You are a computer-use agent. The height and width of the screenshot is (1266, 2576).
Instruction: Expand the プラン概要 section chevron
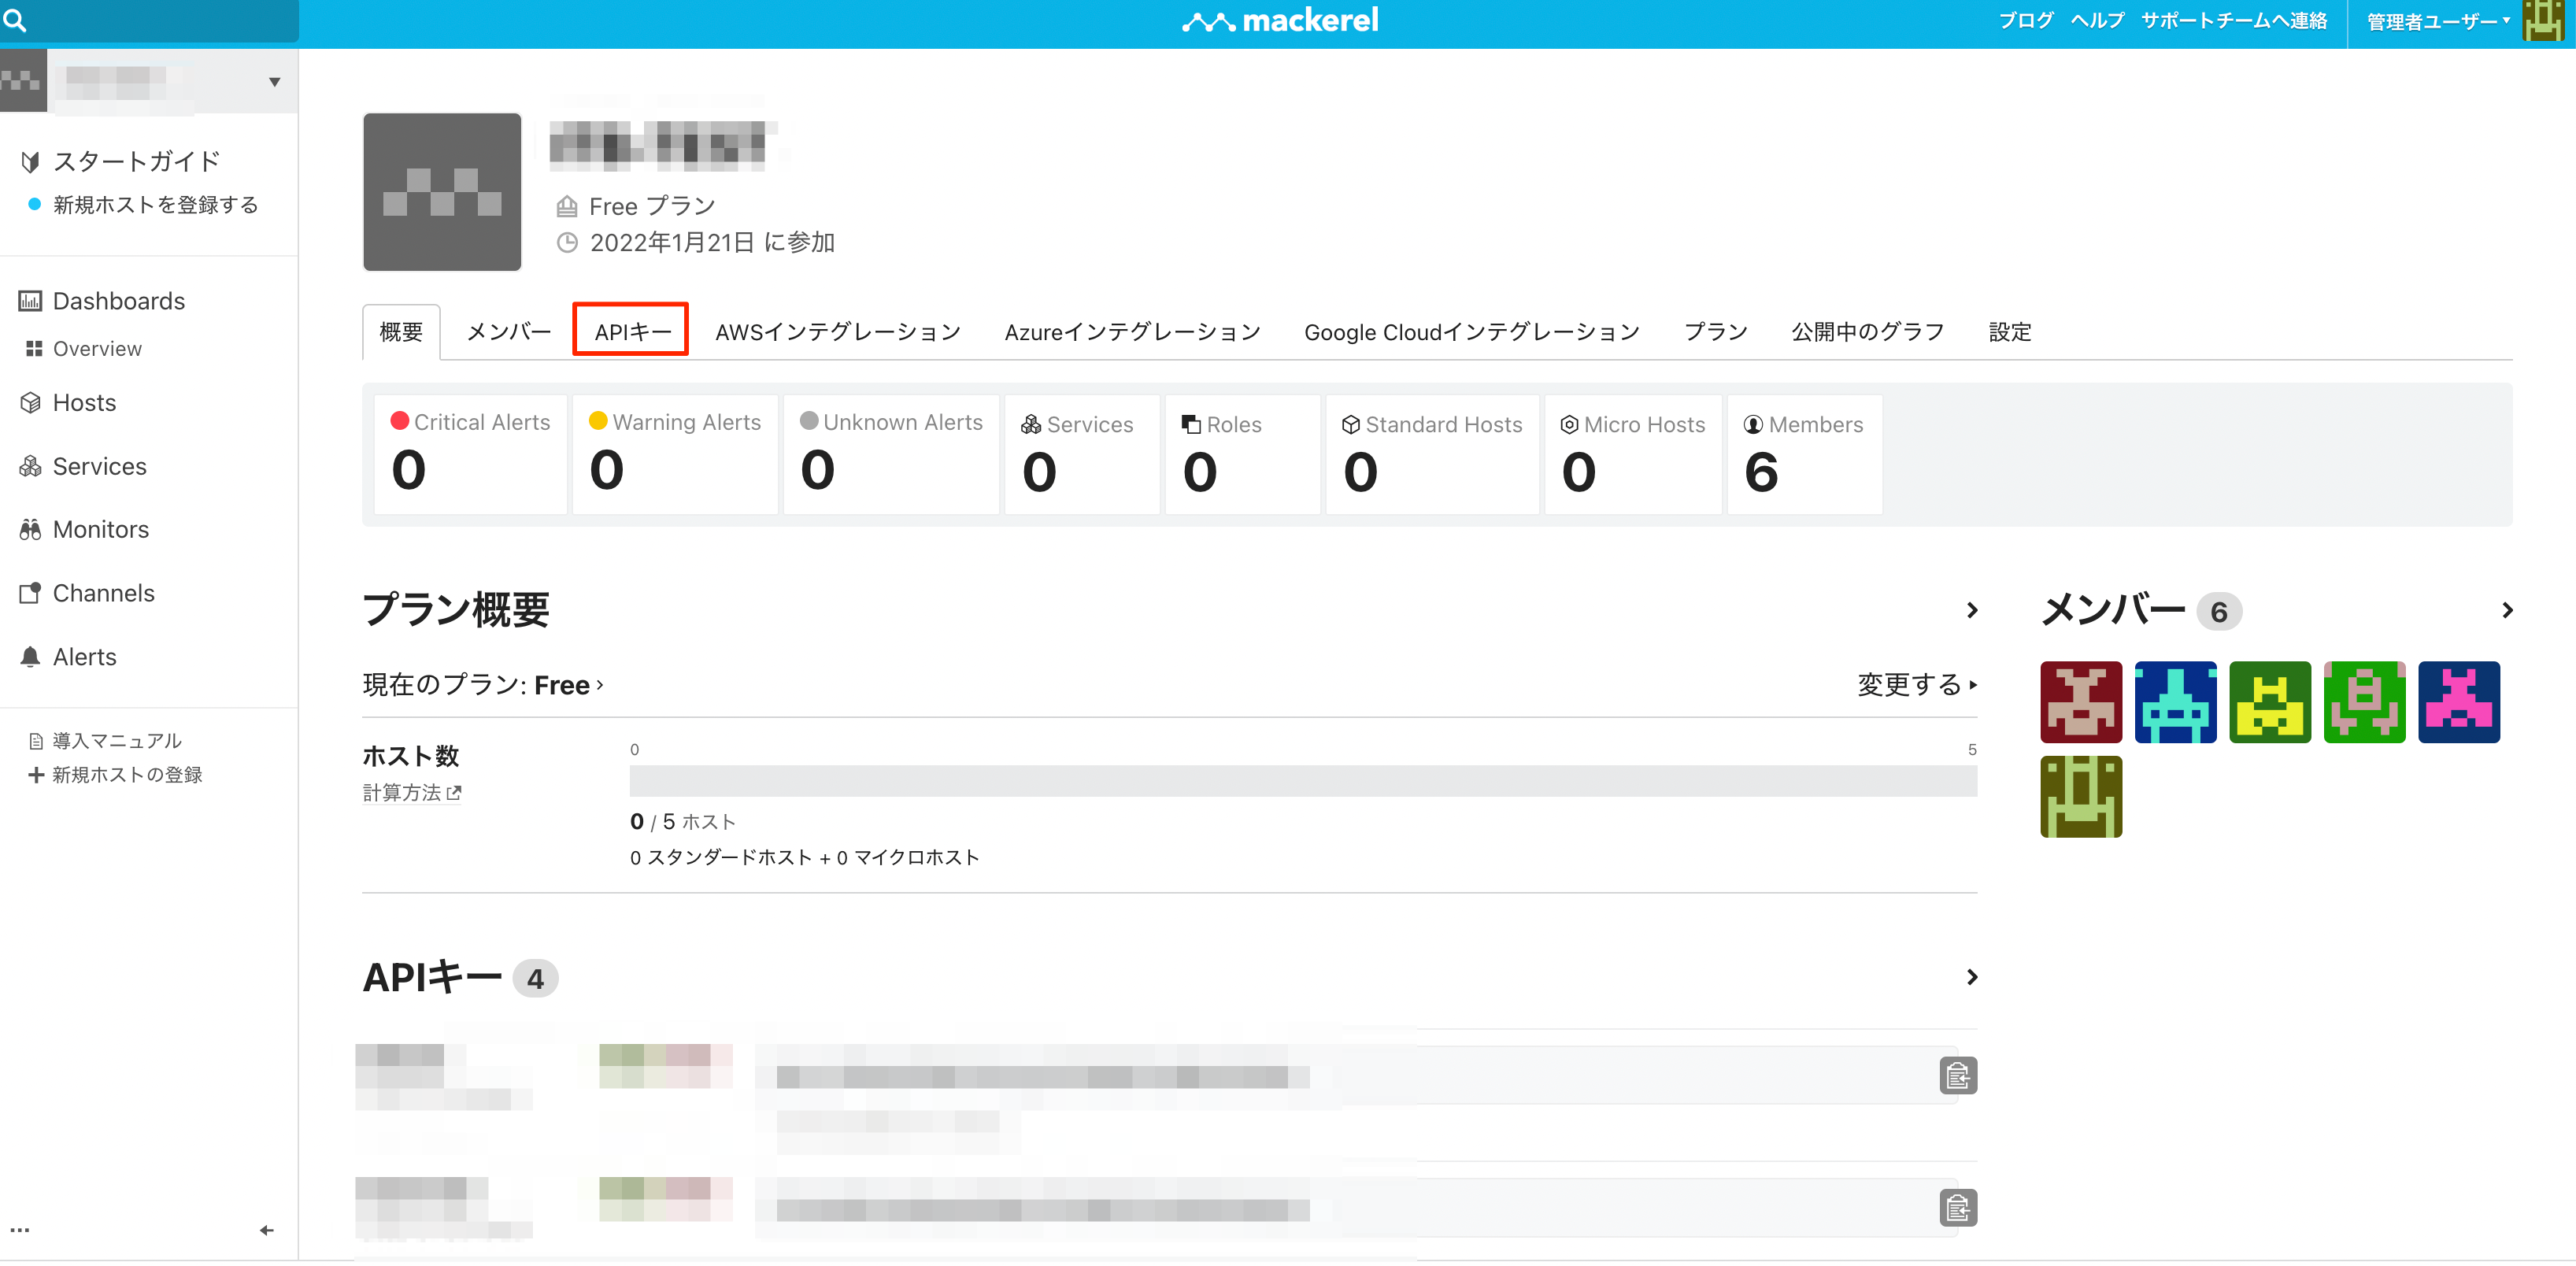pyautogui.click(x=1971, y=610)
